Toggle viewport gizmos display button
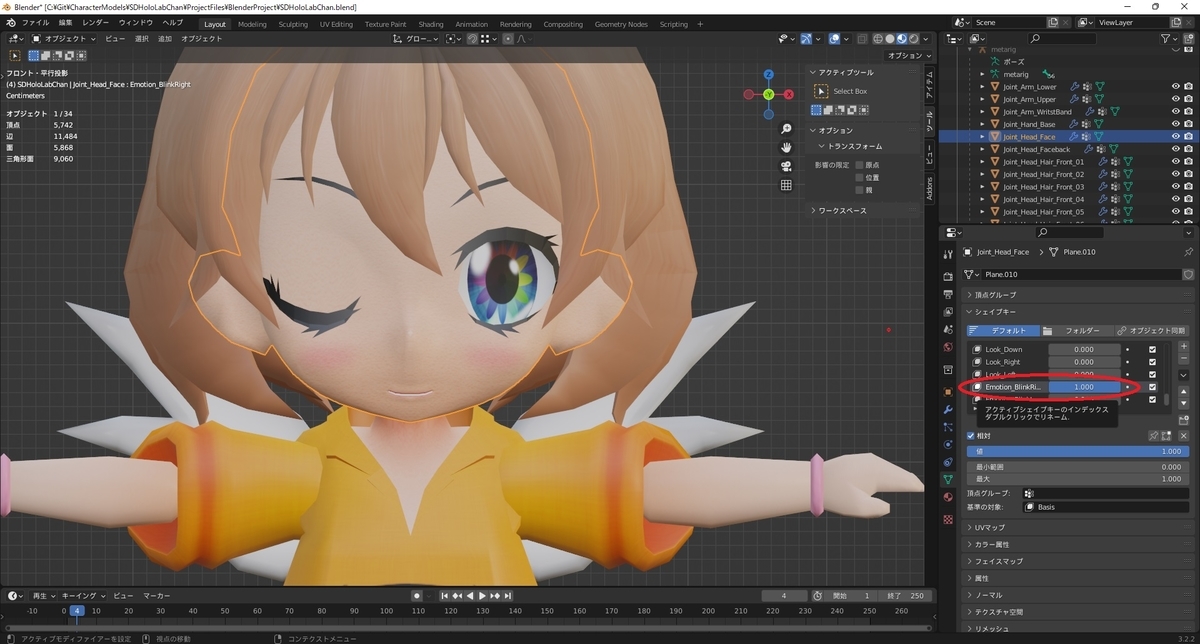1200x644 pixels. (x=808, y=39)
